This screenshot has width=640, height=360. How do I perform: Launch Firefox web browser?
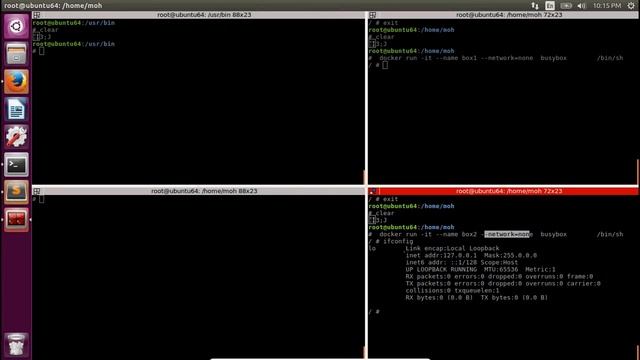[16, 81]
